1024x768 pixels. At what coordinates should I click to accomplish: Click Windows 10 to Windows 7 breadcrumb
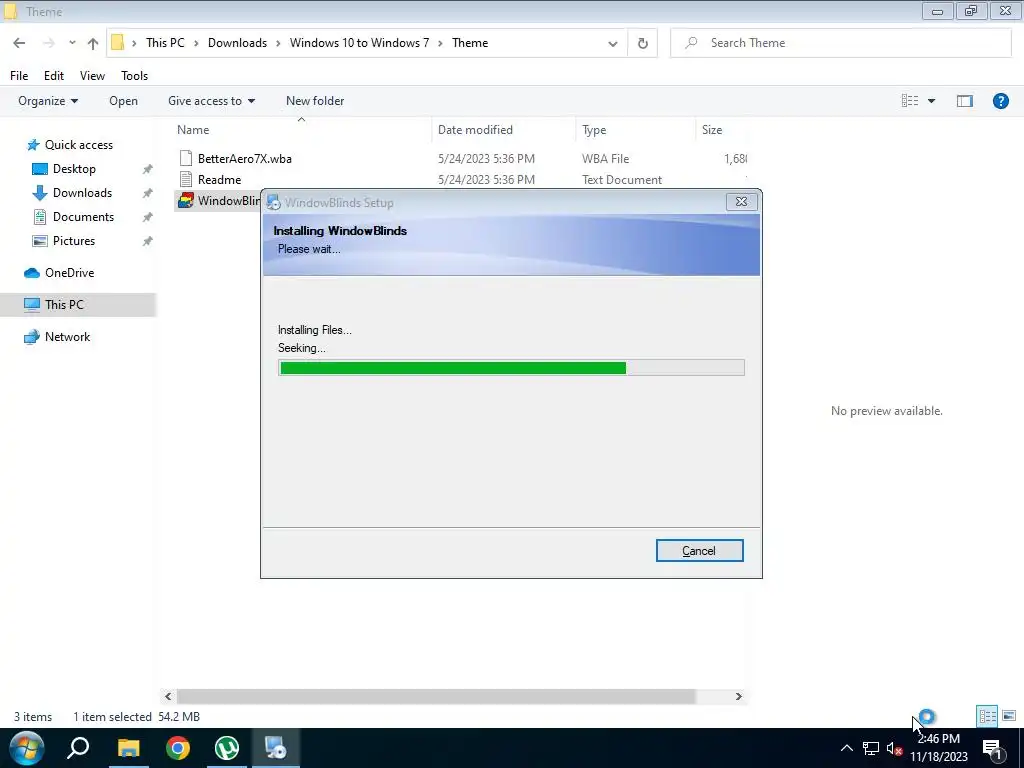point(359,43)
